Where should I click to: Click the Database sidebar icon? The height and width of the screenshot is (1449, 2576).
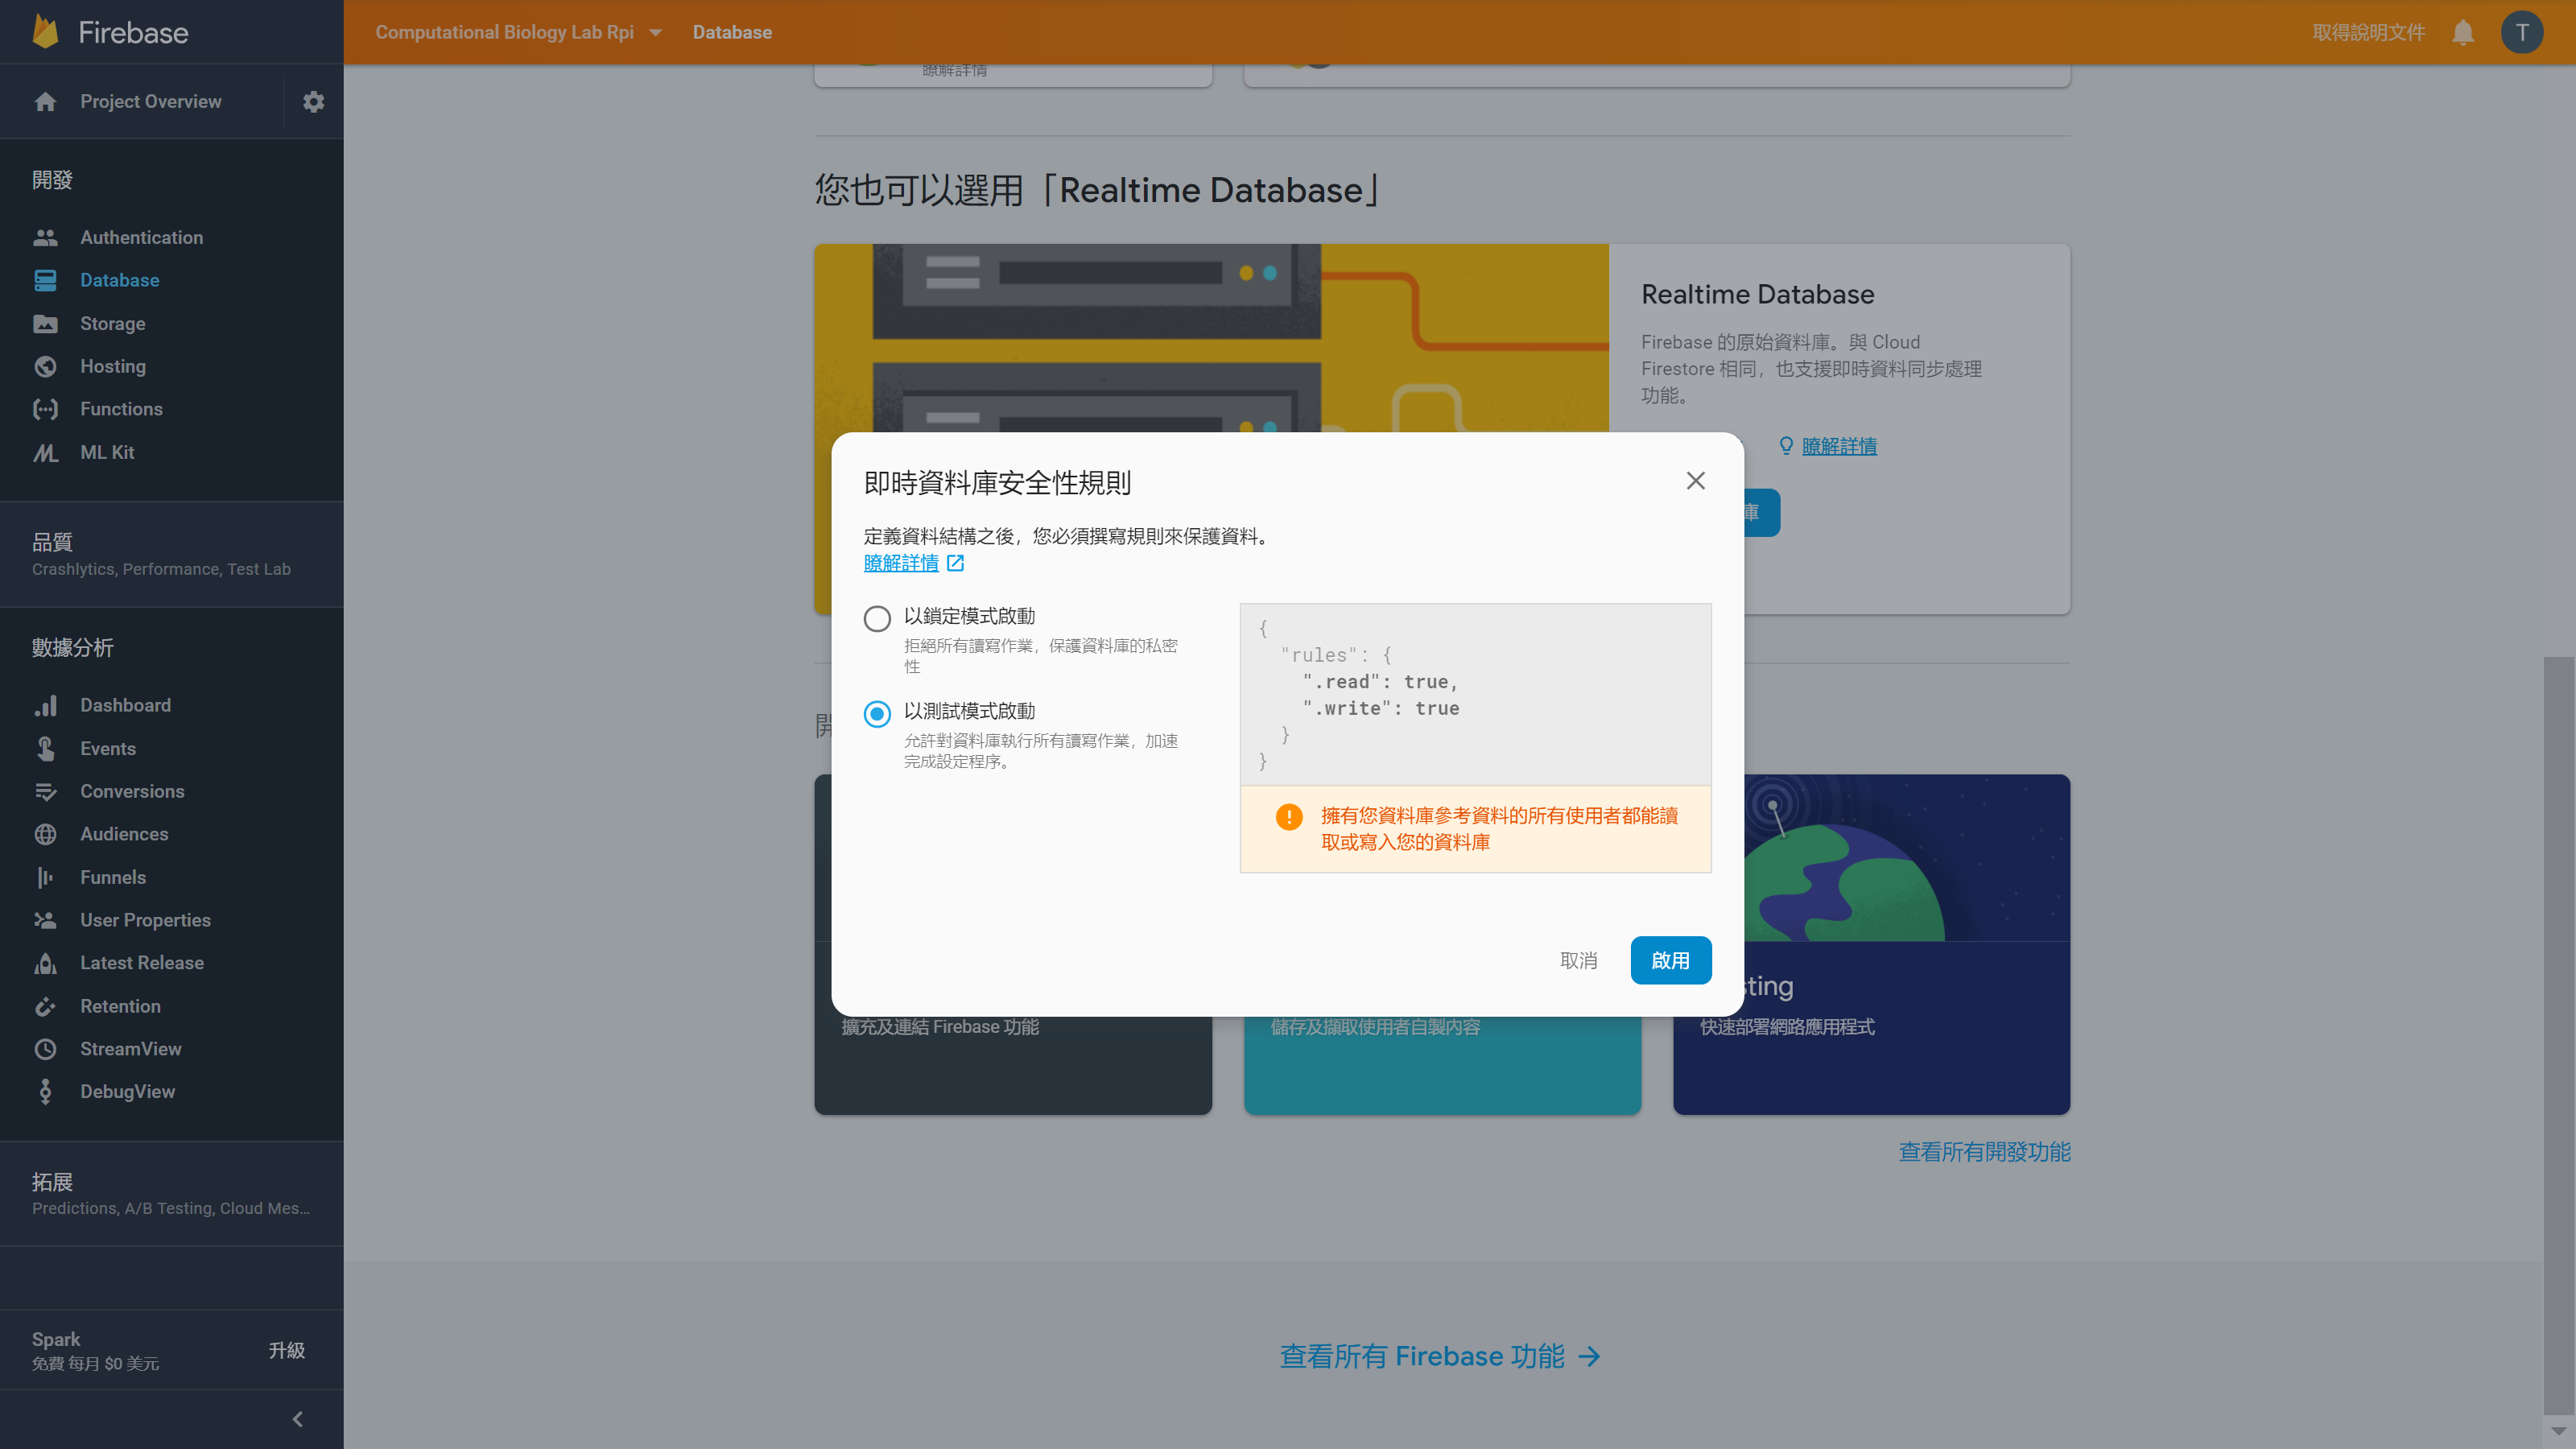(x=45, y=281)
